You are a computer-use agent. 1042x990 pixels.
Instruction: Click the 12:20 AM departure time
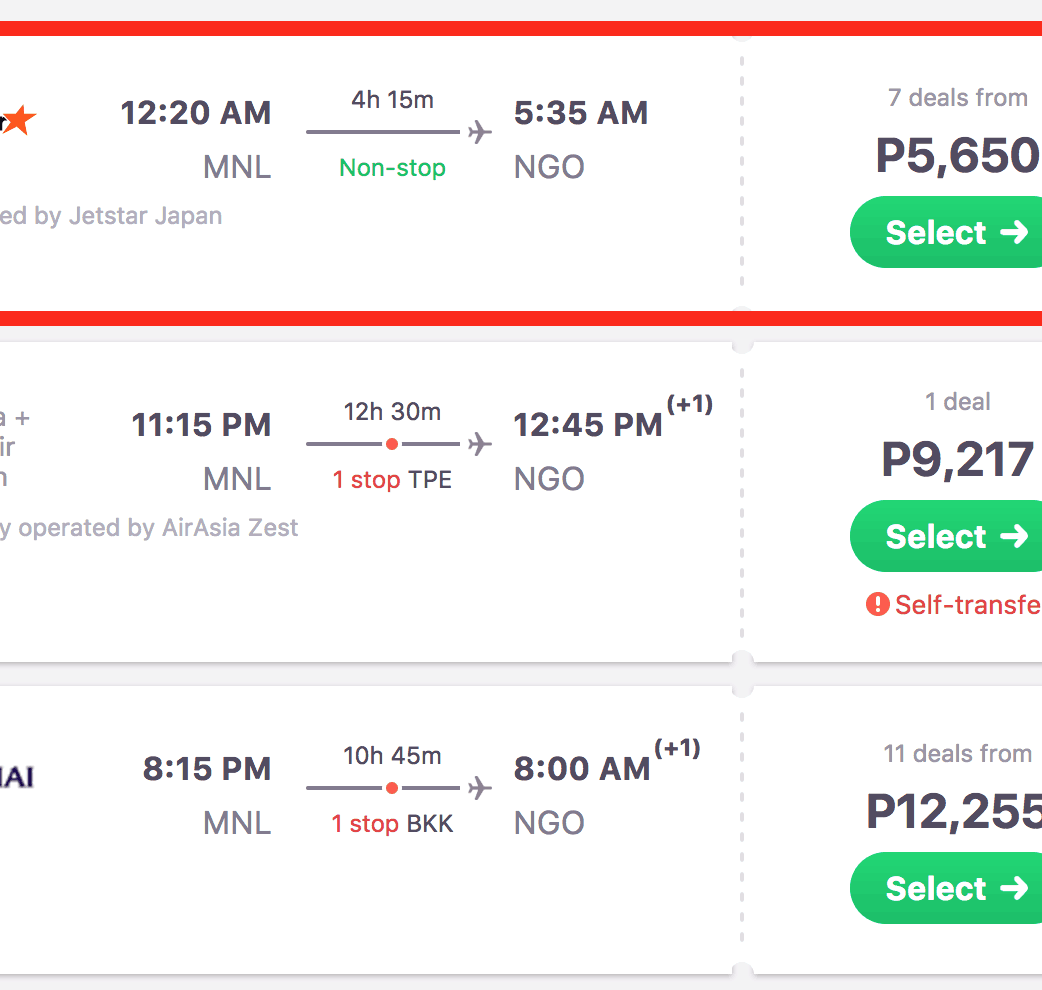196,113
